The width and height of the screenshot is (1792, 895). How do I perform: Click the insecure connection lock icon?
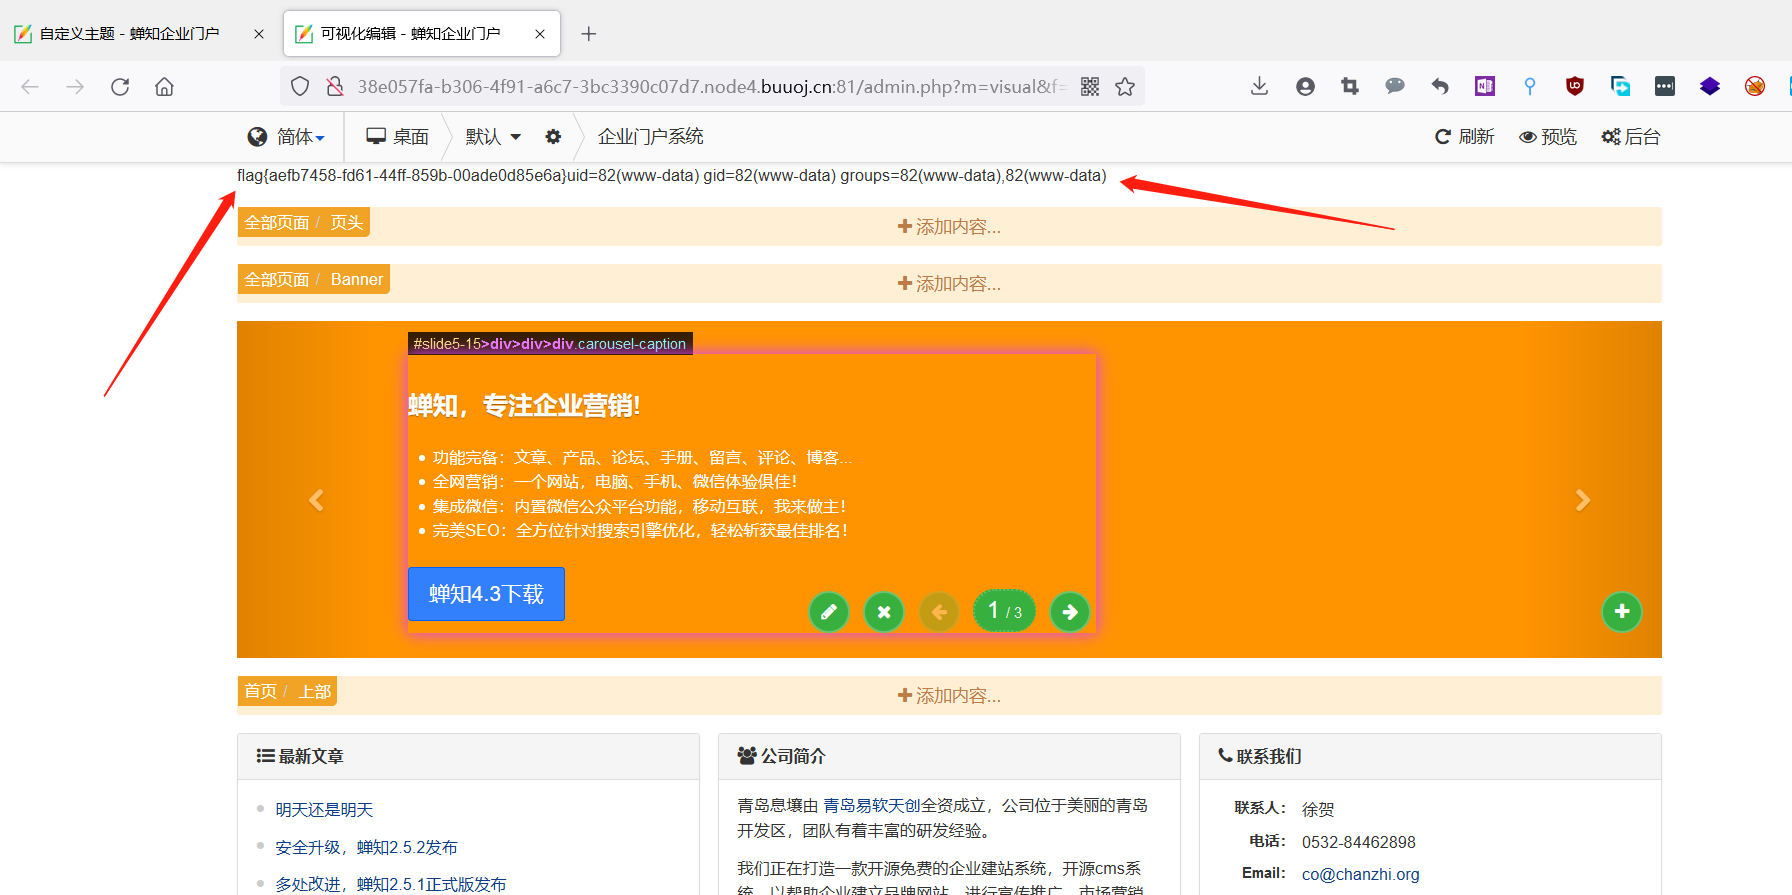[x=335, y=87]
